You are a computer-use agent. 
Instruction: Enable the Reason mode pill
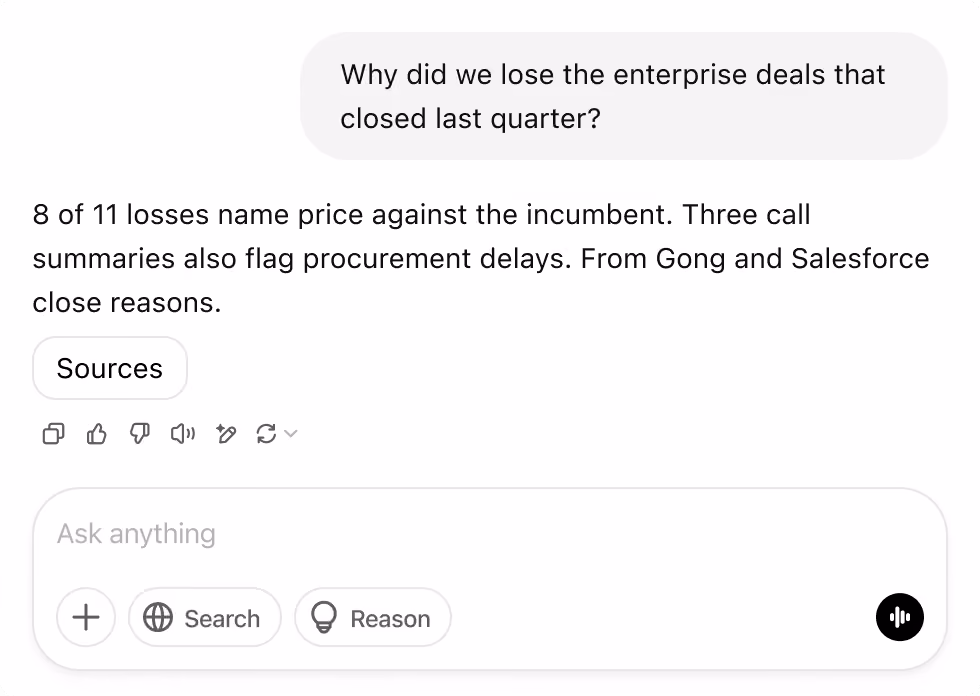pos(372,617)
